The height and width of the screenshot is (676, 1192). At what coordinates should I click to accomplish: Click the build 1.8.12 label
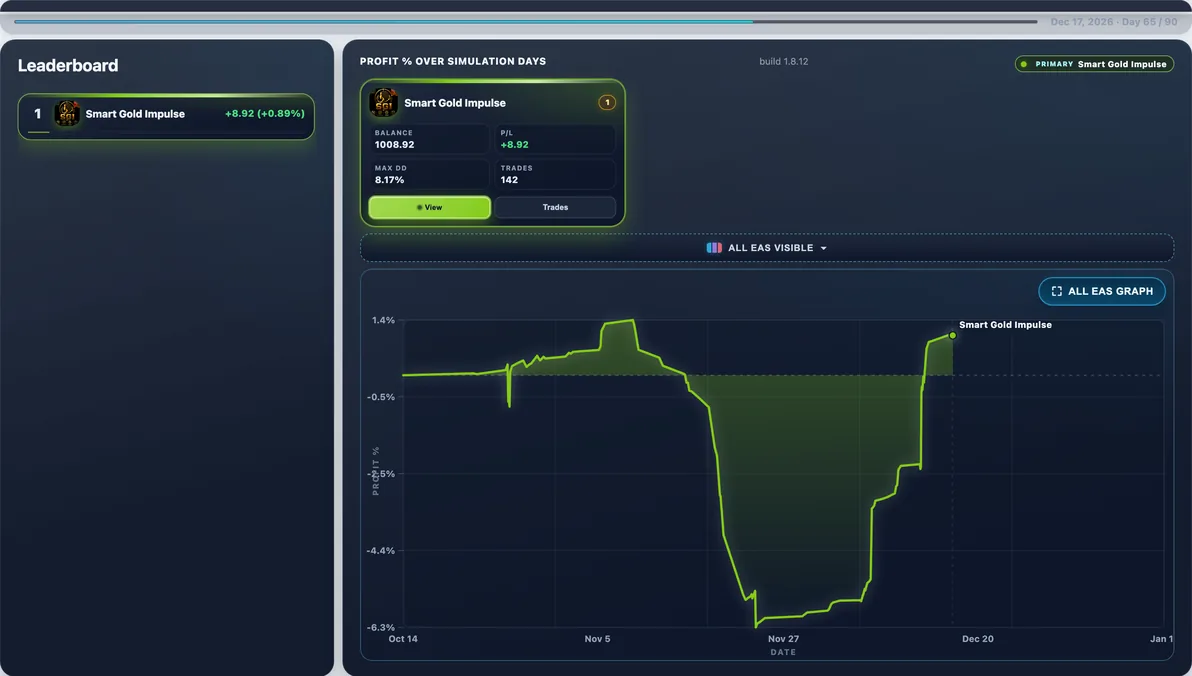(x=784, y=62)
